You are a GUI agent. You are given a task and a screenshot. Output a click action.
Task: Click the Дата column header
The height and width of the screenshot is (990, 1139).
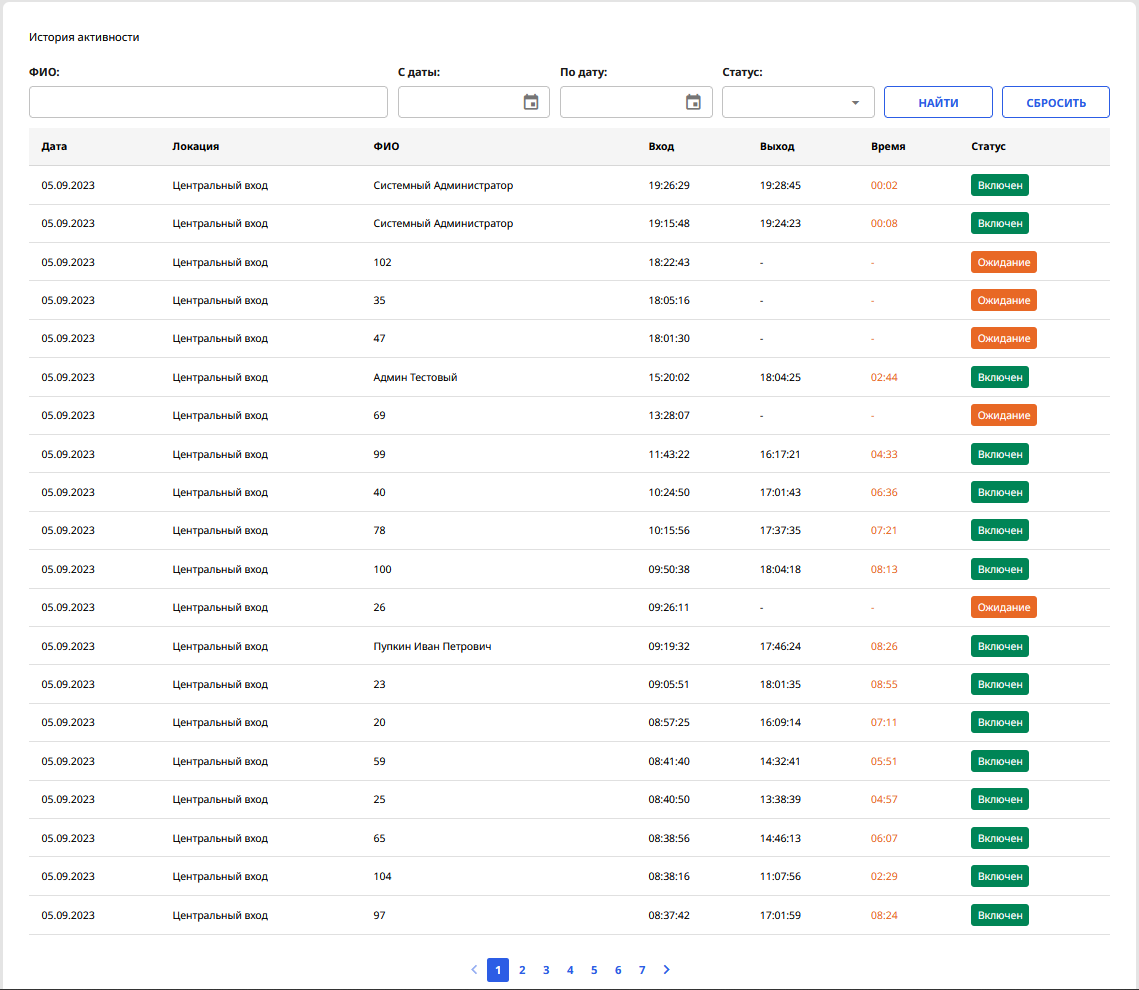[x=54, y=146]
